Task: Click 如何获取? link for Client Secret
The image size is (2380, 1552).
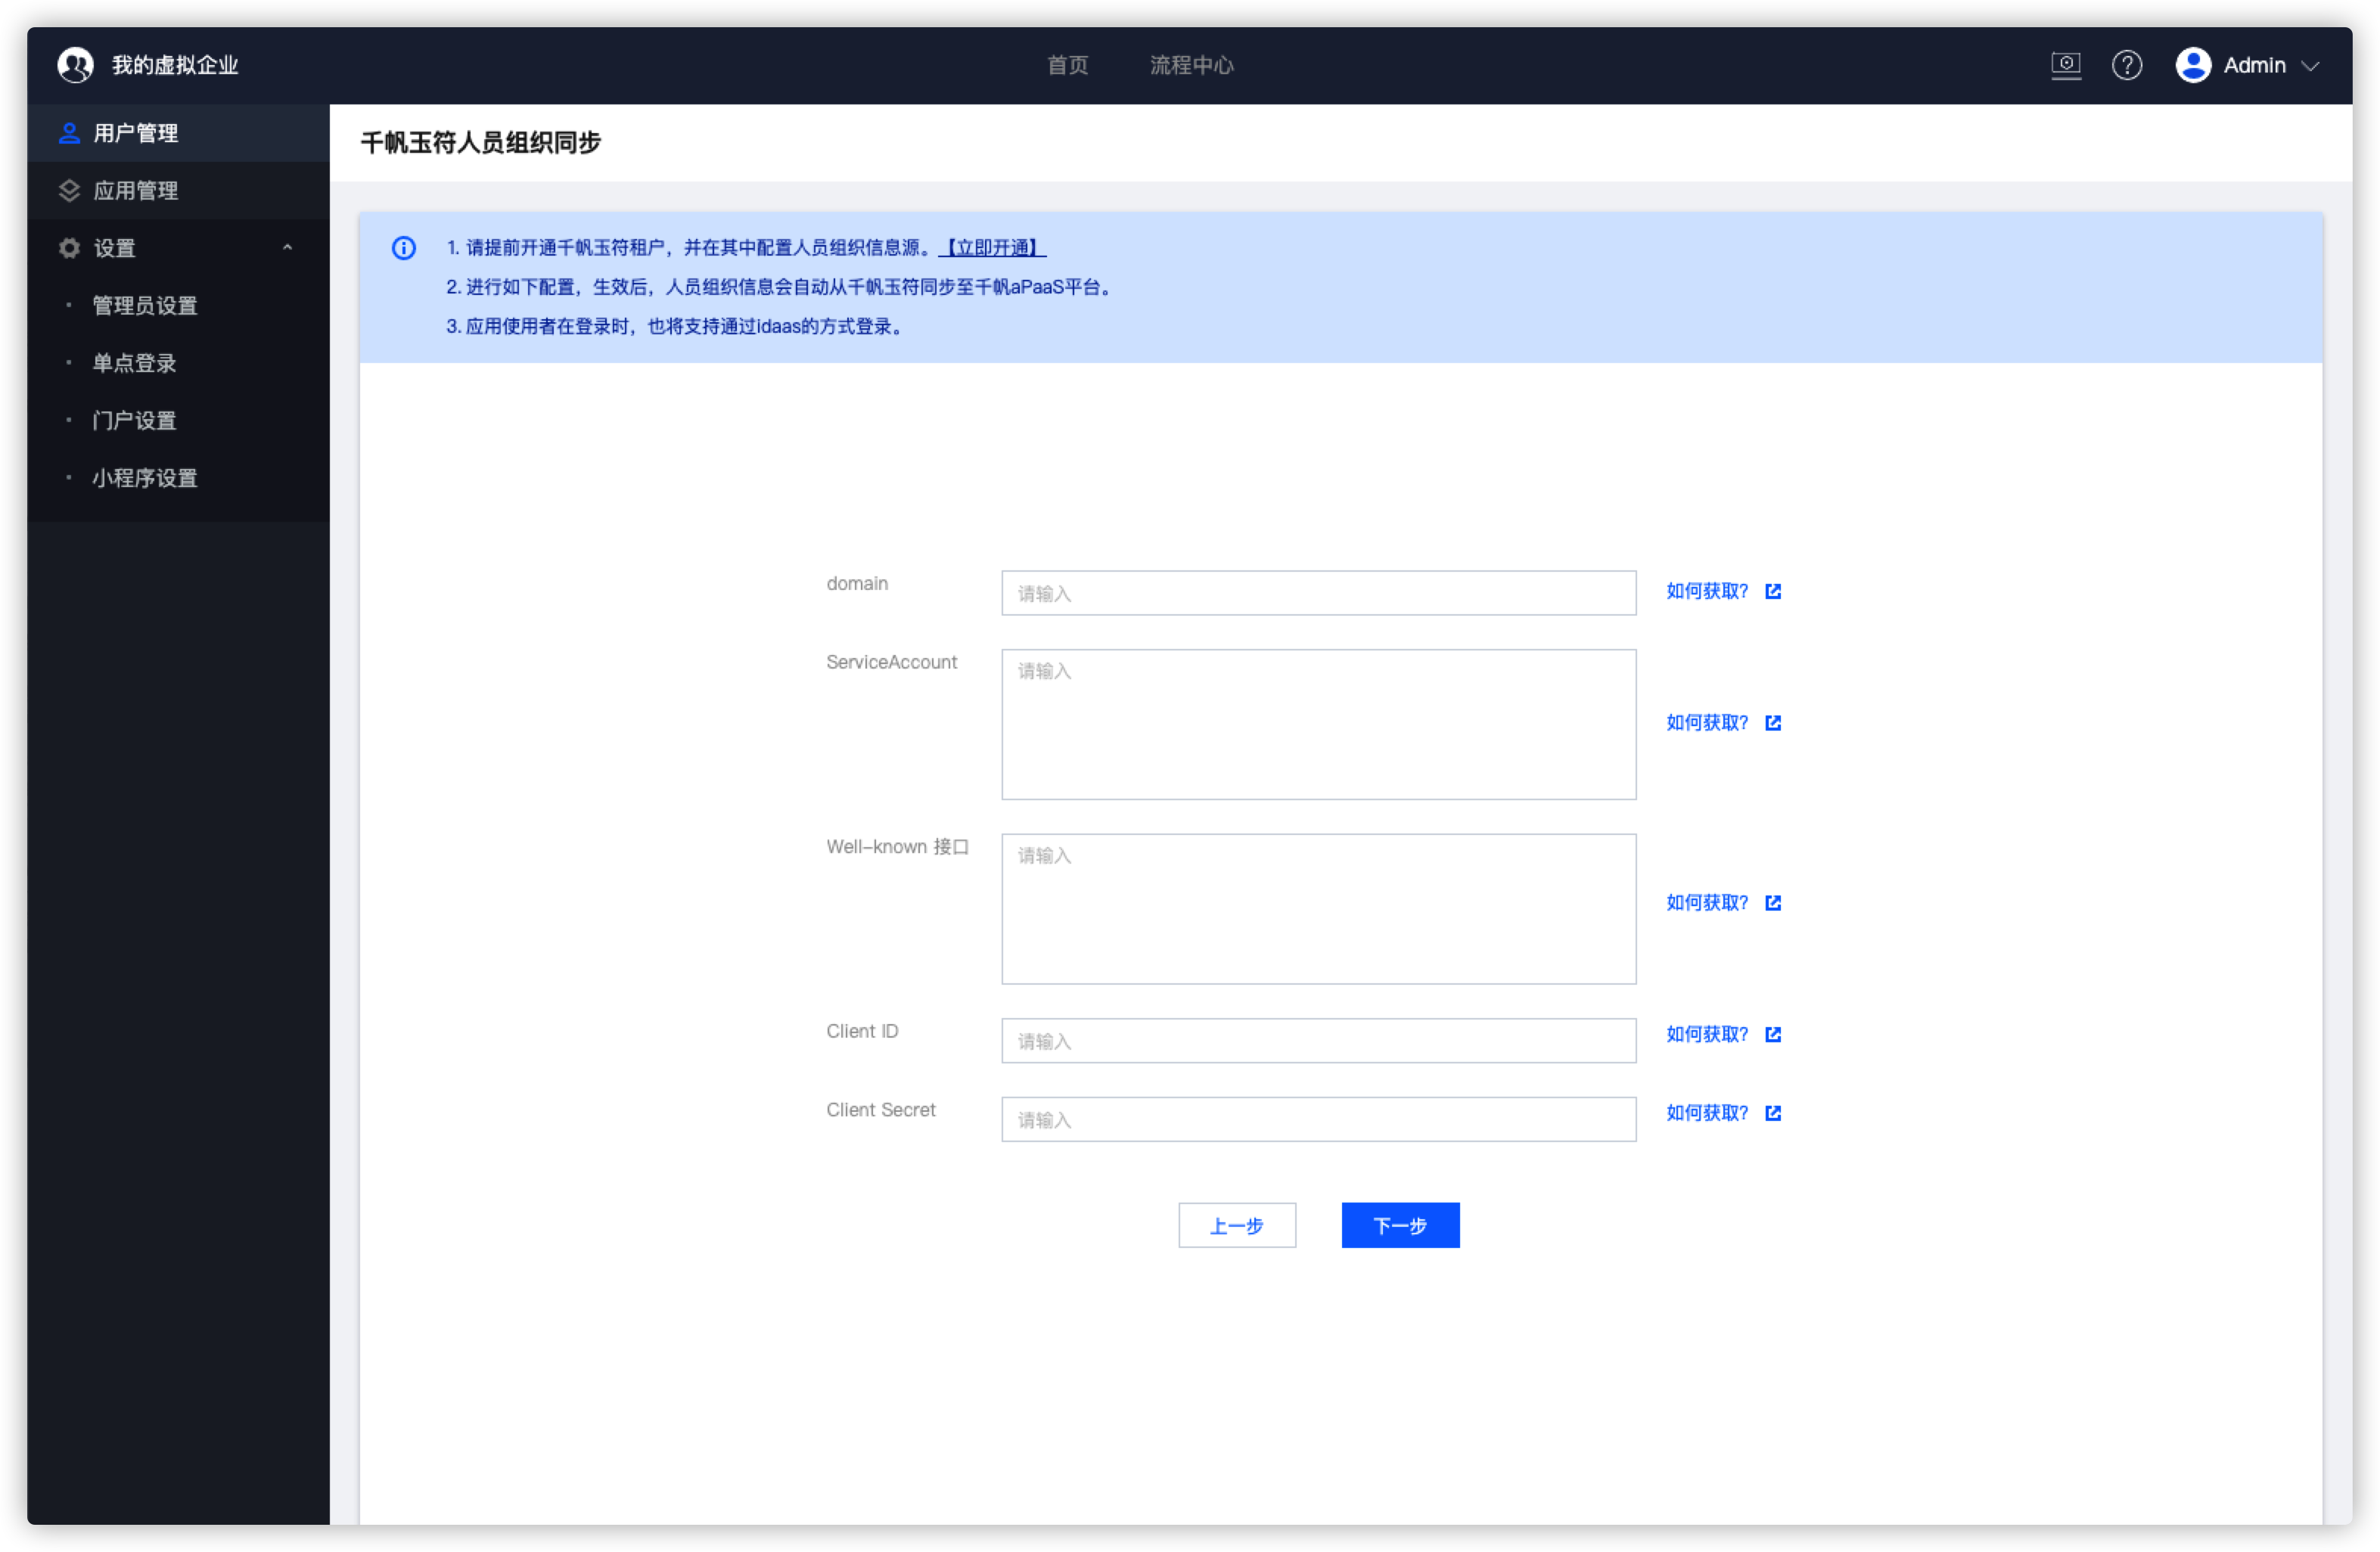Action: 1706,1112
